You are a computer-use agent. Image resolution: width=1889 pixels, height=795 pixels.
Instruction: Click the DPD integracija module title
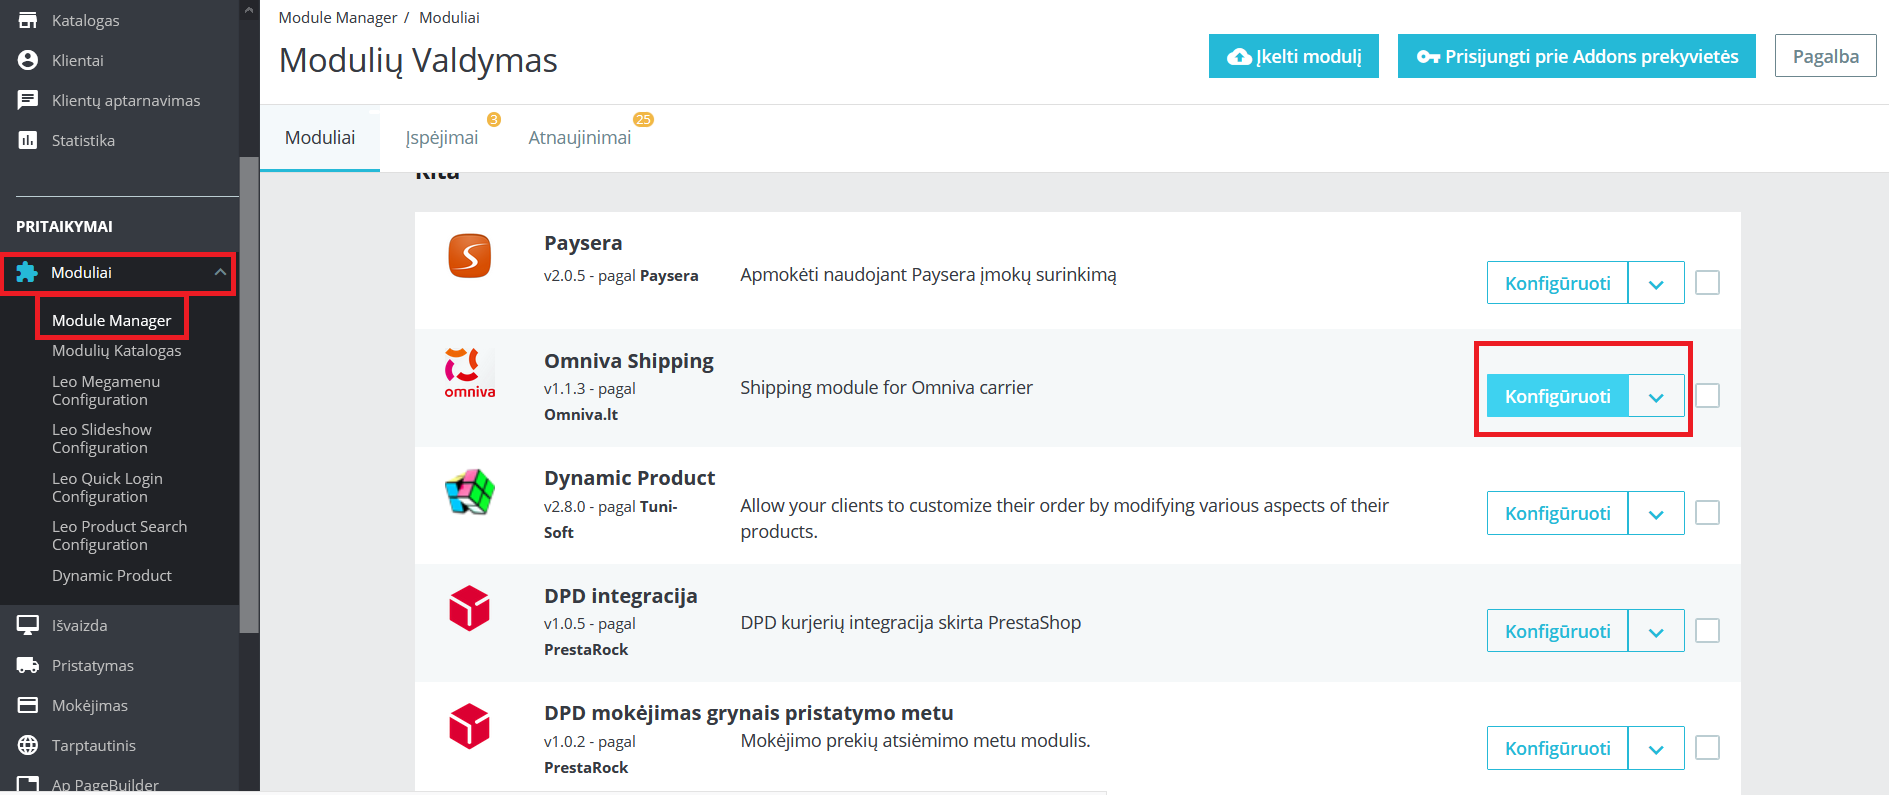(621, 596)
